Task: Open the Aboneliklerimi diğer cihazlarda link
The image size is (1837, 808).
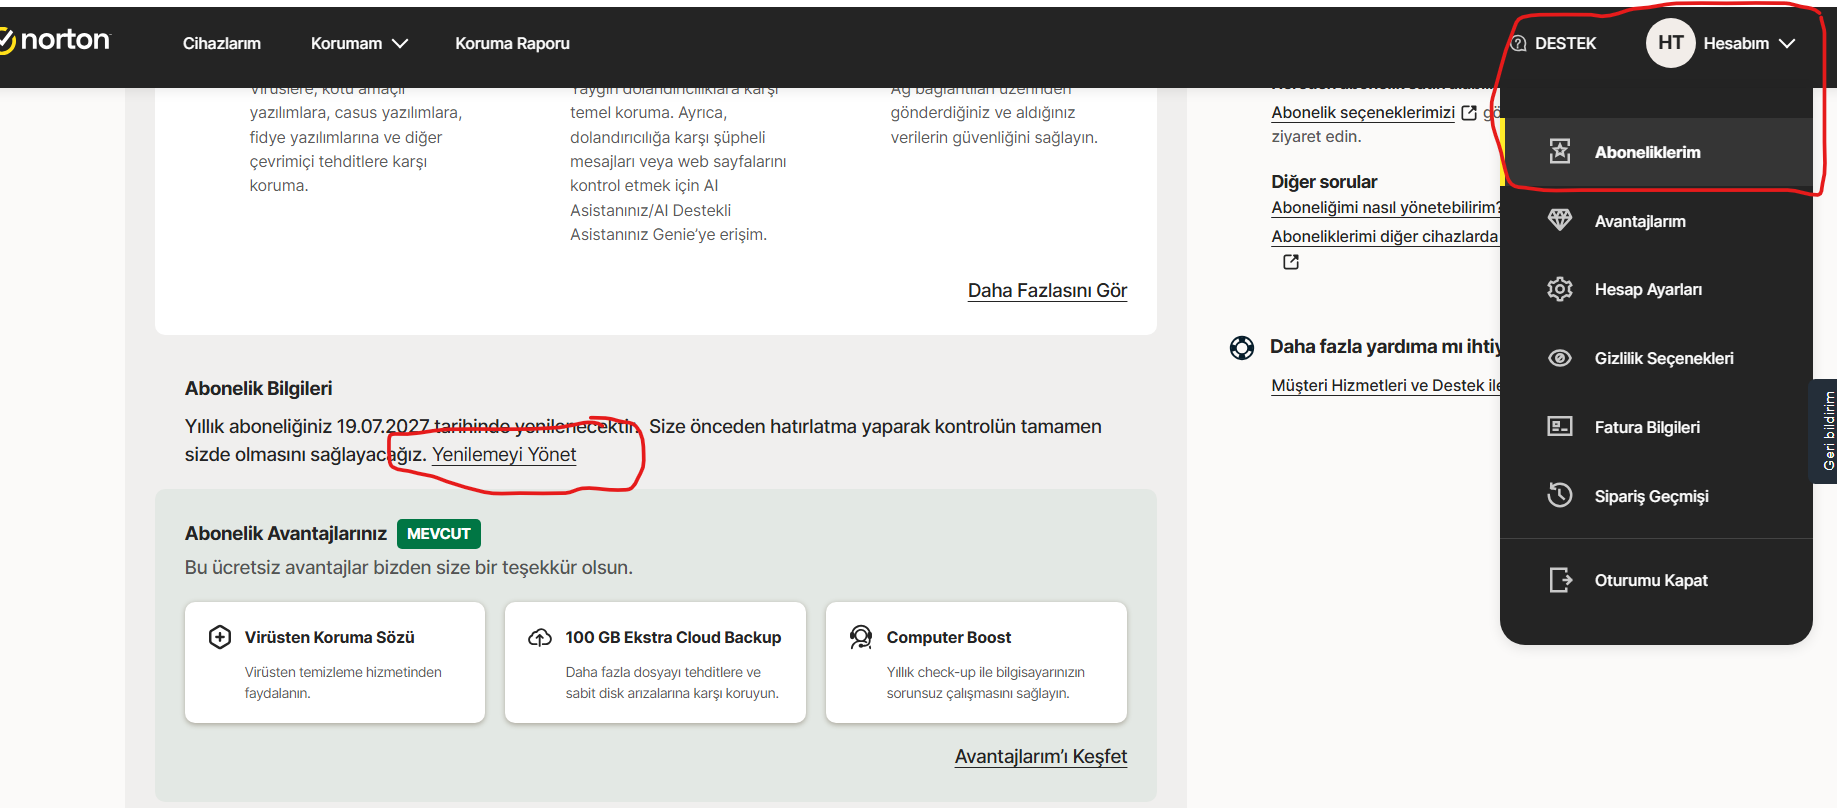Action: click(1385, 237)
